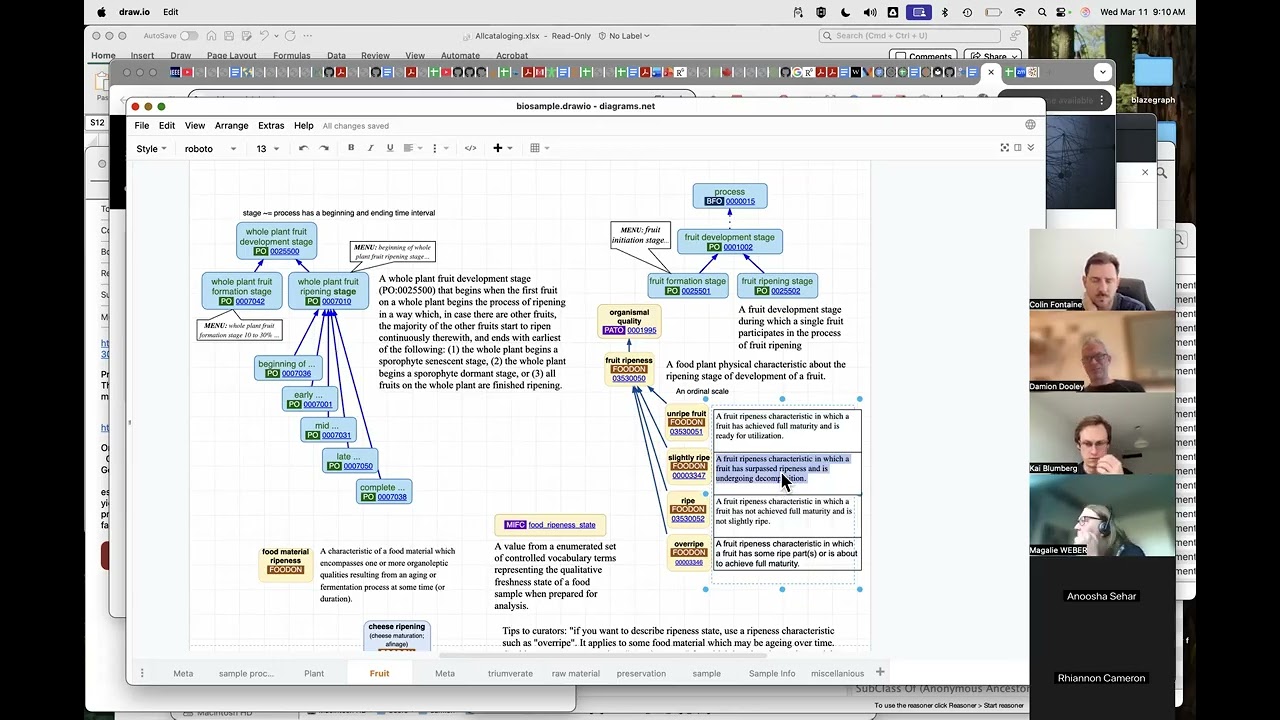This screenshot has width=1280, height=720.
Task: Click the macOS Spotlight search icon
Action: [x=1043, y=12]
